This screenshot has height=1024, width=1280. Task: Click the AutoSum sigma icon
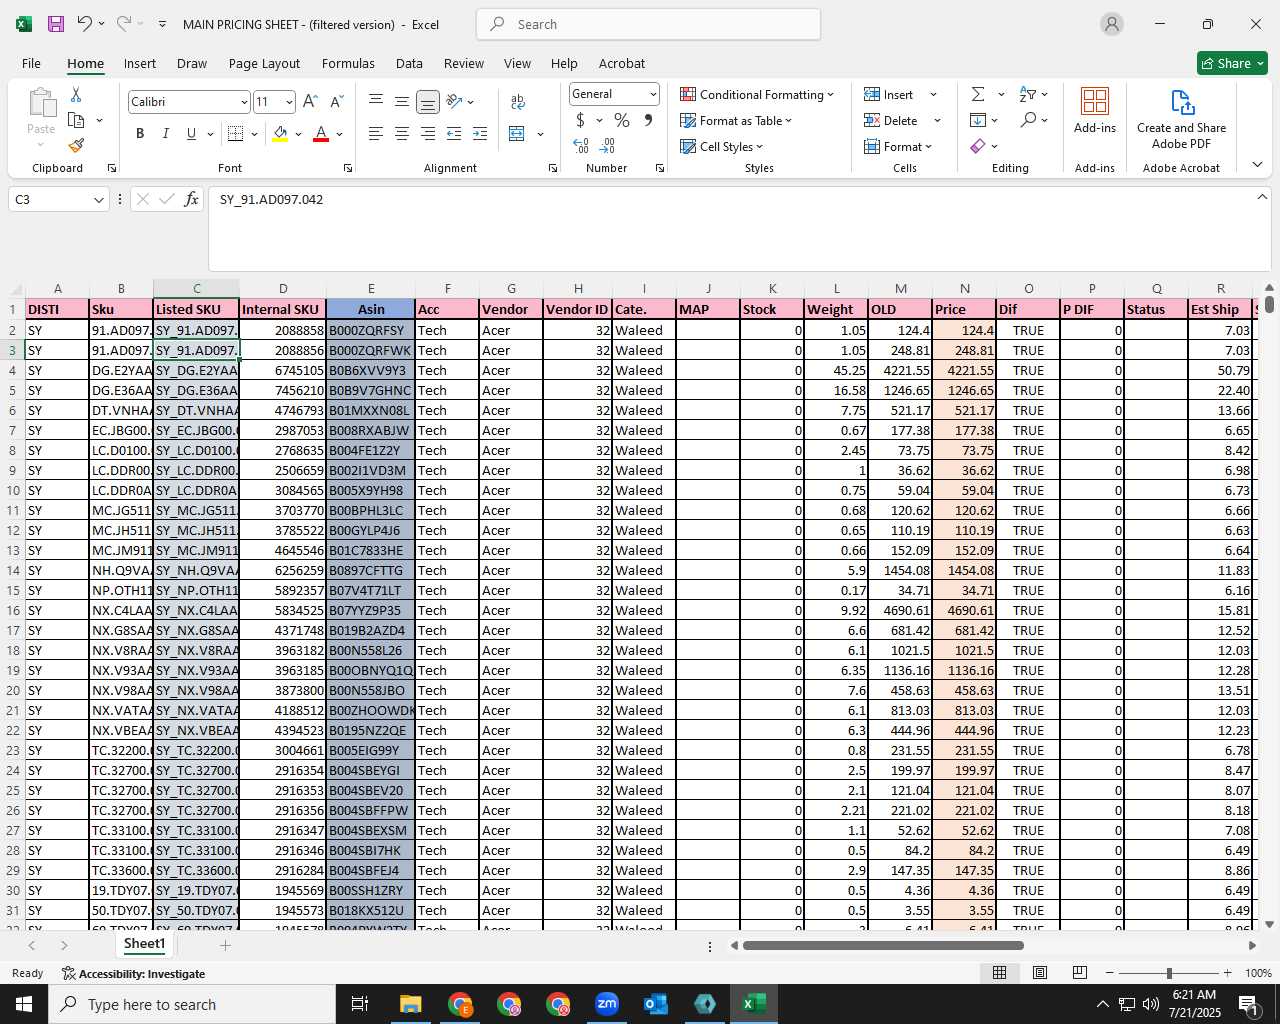coord(978,94)
